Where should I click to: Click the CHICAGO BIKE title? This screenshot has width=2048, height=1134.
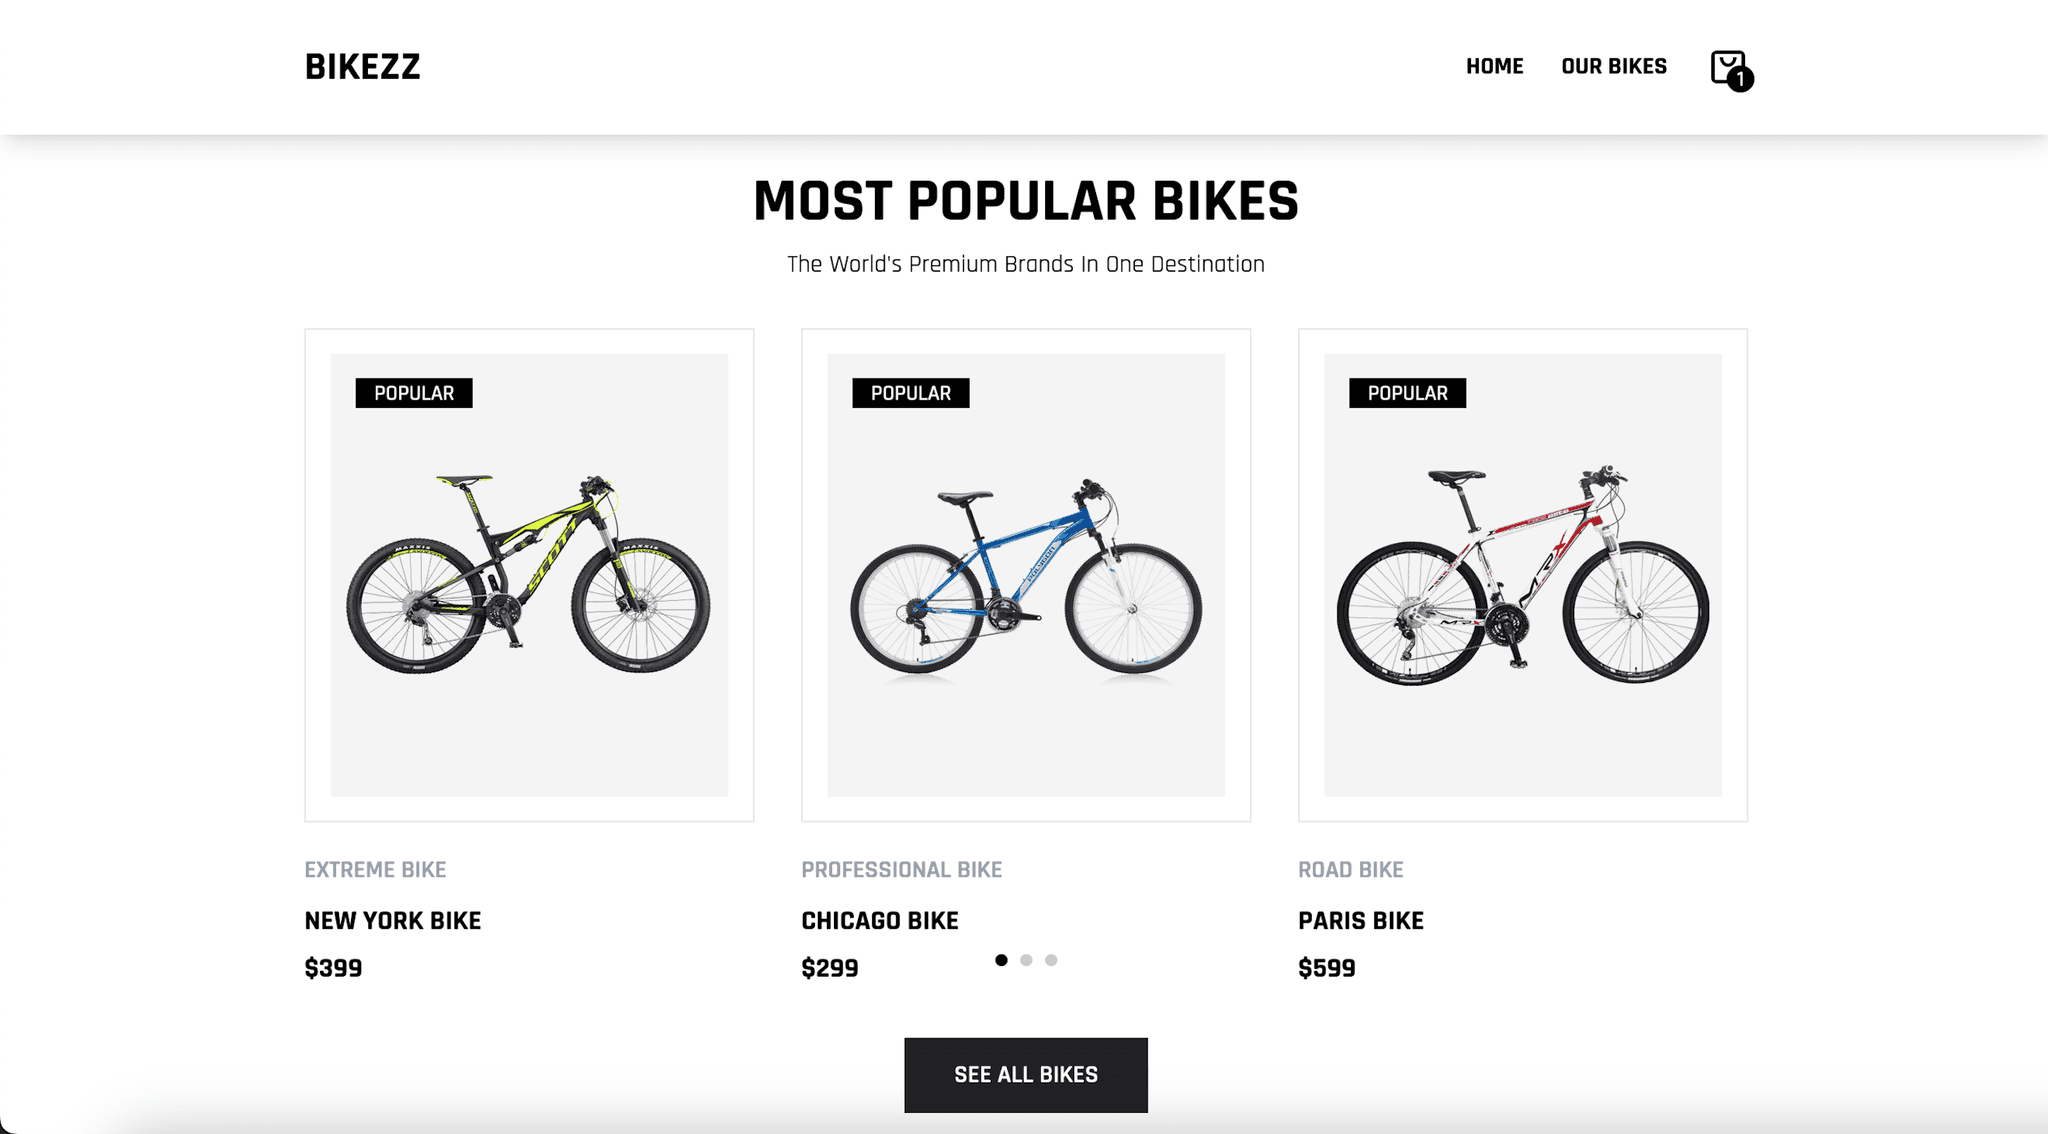point(880,921)
